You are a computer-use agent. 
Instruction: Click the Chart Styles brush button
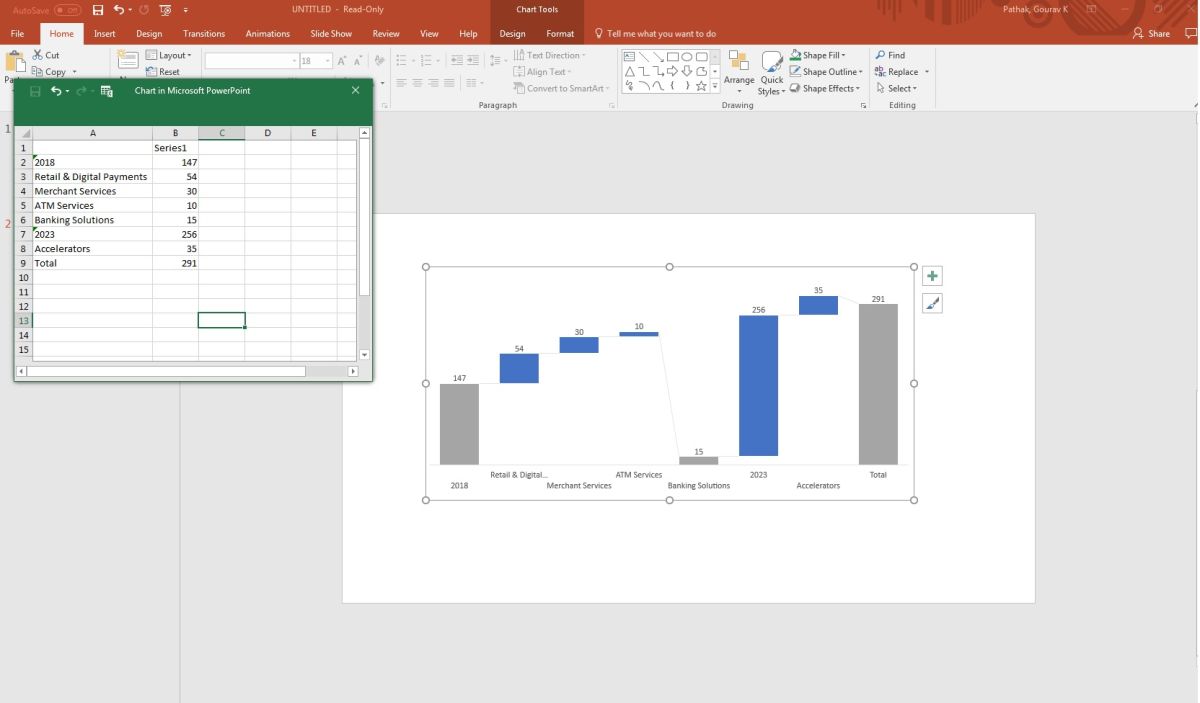[932, 303]
